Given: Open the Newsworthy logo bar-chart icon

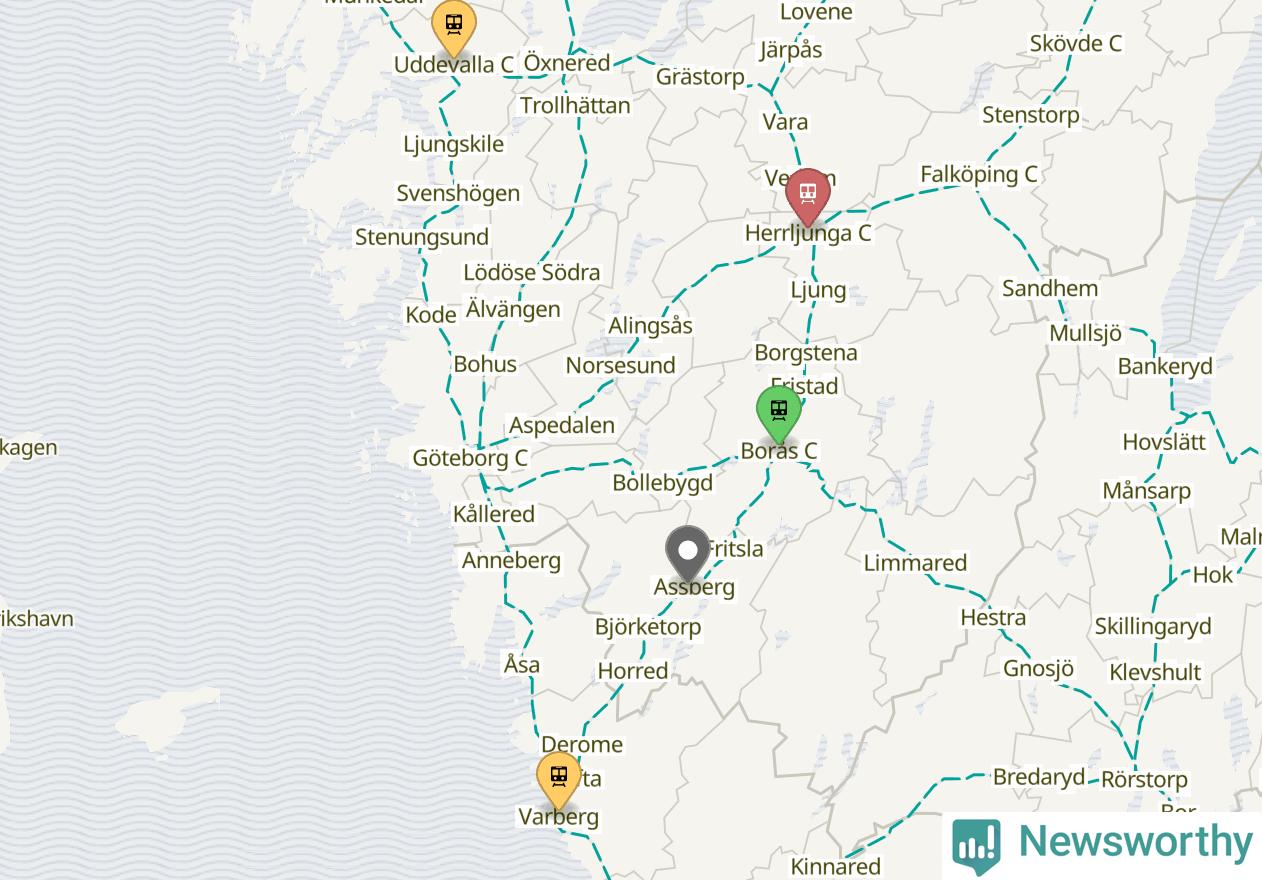Looking at the screenshot, I should pos(976,844).
